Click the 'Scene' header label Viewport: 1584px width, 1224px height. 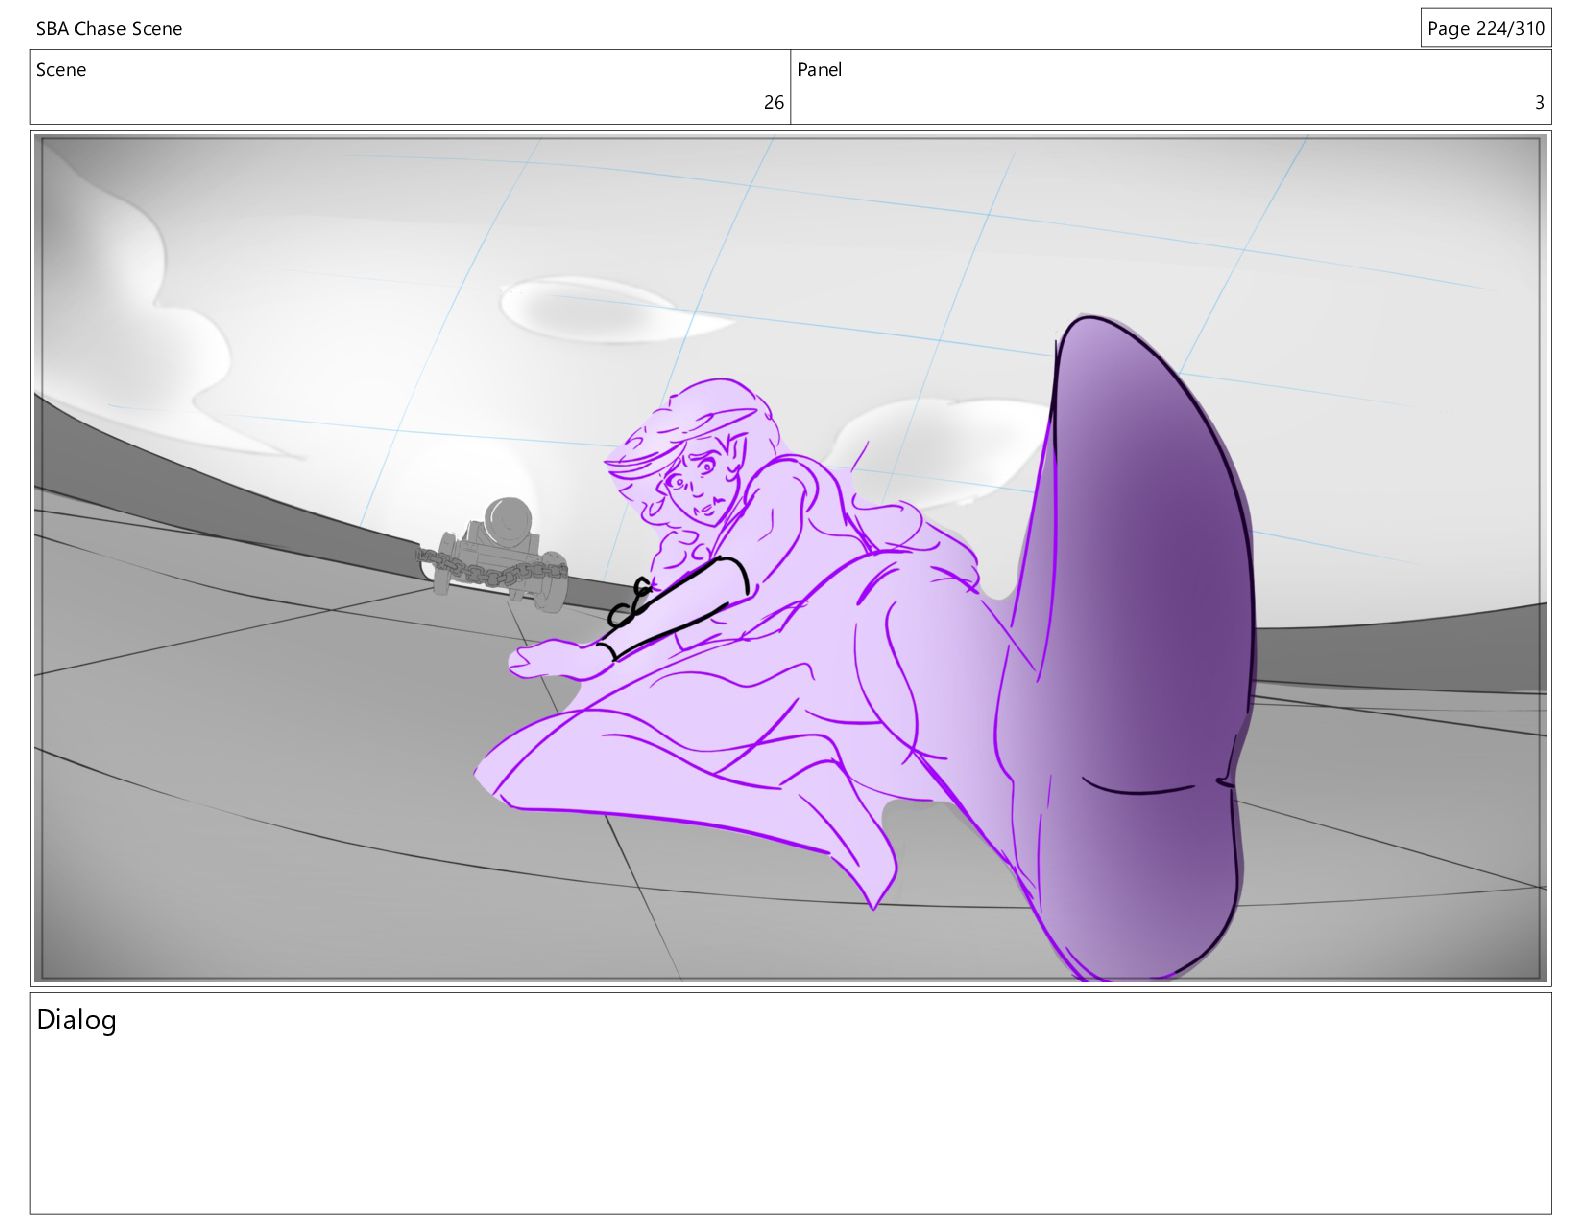(x=61, y=70)
